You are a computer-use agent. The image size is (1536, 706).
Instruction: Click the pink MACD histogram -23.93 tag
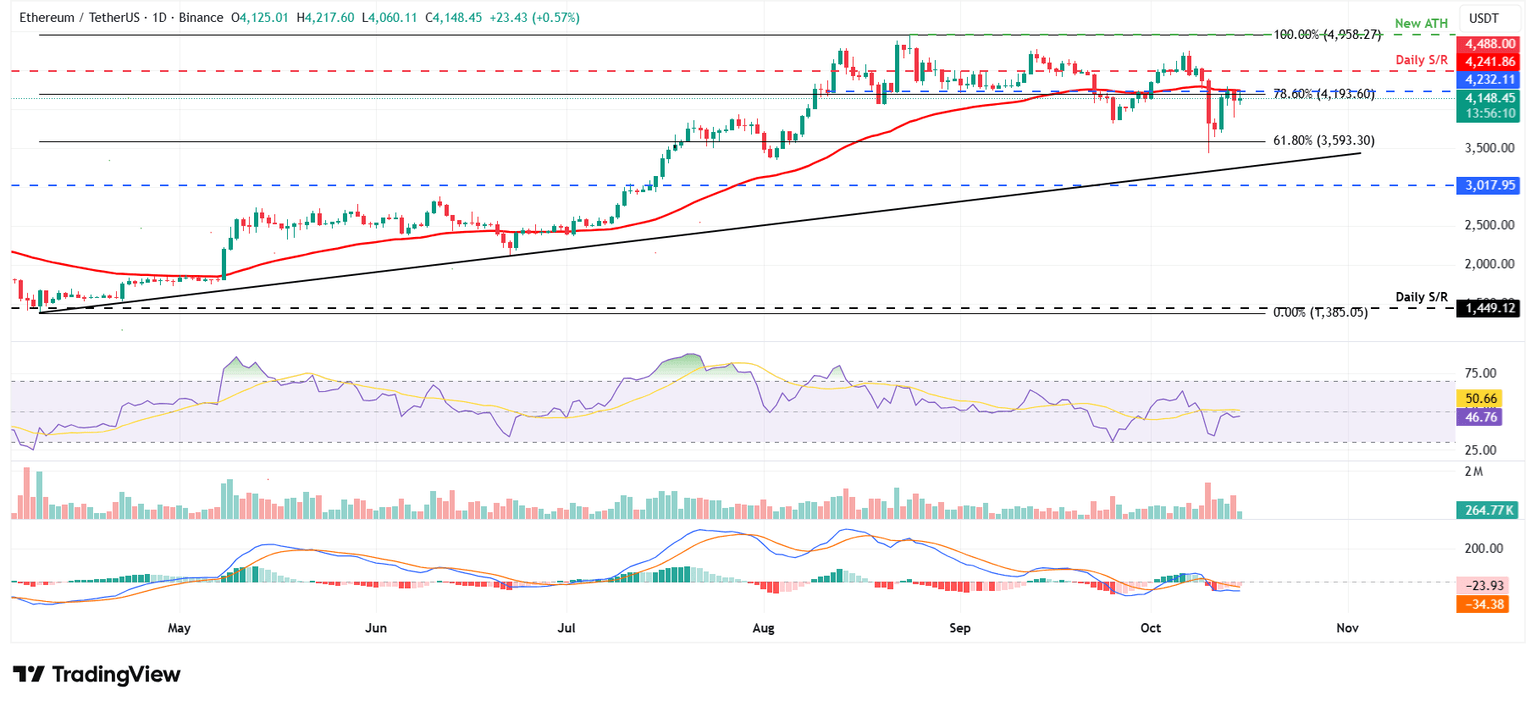tap(1490, 586)
